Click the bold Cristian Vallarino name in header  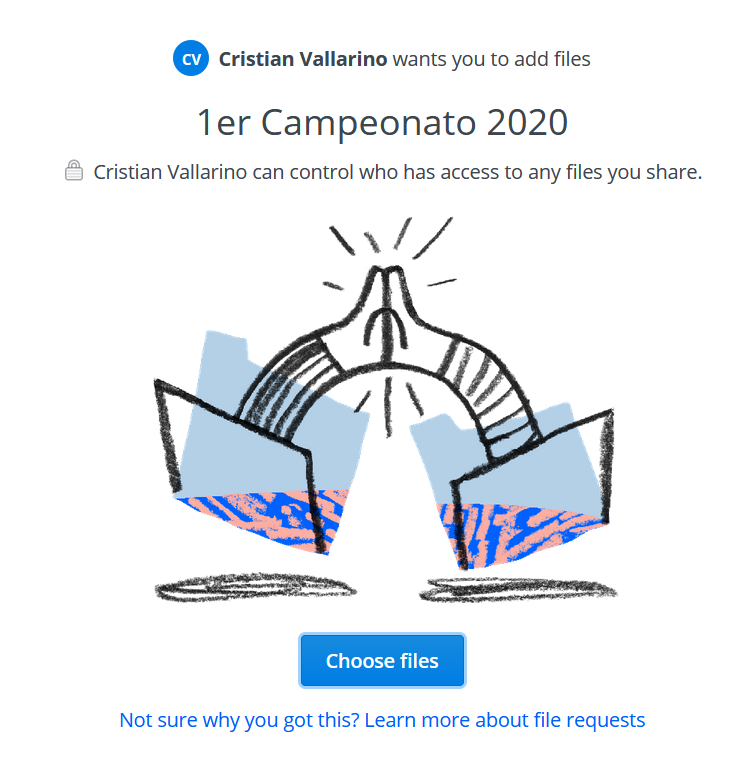click(303, 59)
